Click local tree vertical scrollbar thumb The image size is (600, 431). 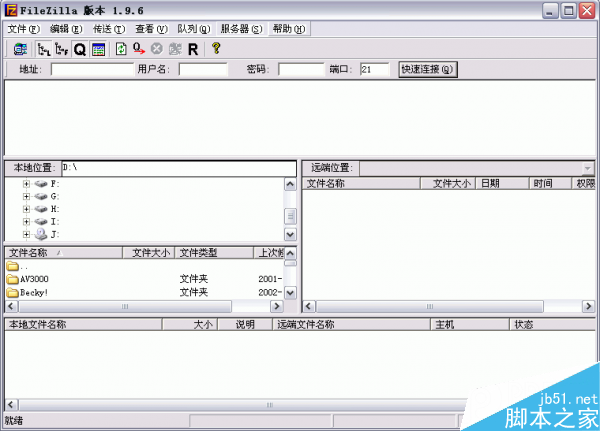pyautogui.click(x=290, y=216)
